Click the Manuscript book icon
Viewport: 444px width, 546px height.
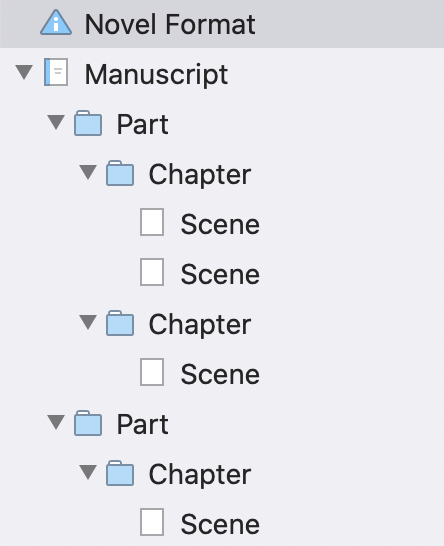pyautogui.click(x=56, y=72)
